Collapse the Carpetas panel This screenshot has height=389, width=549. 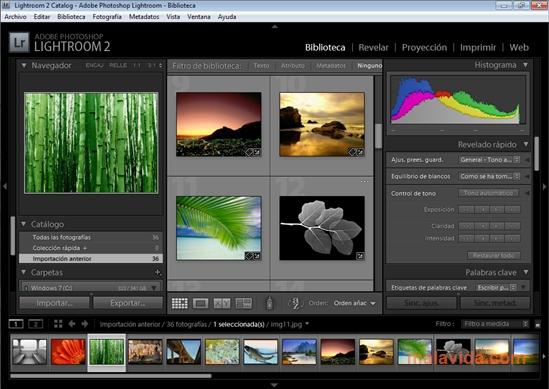point(24,272)
